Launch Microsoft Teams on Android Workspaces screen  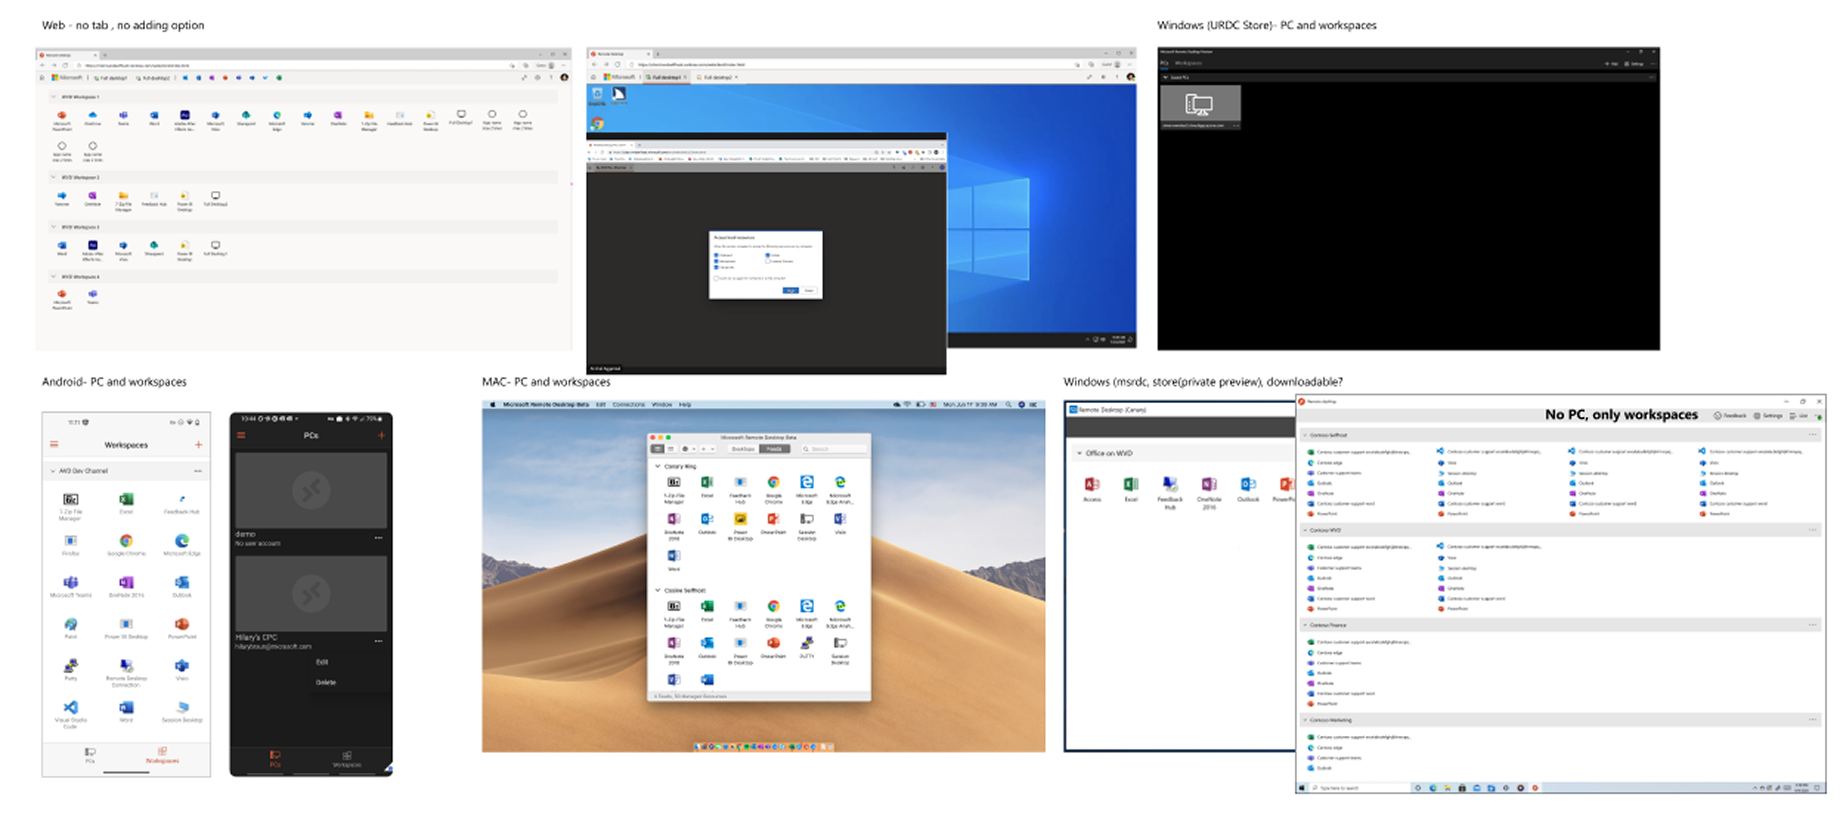70,587
